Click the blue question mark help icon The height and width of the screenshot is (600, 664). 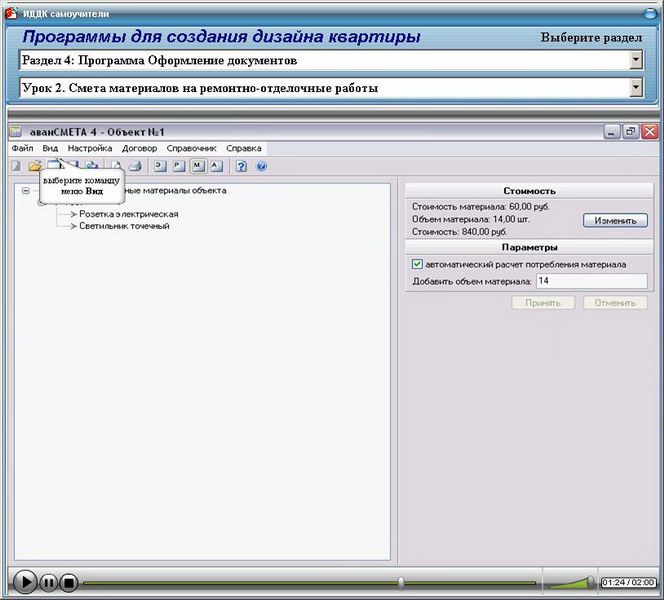click(242, 166)
